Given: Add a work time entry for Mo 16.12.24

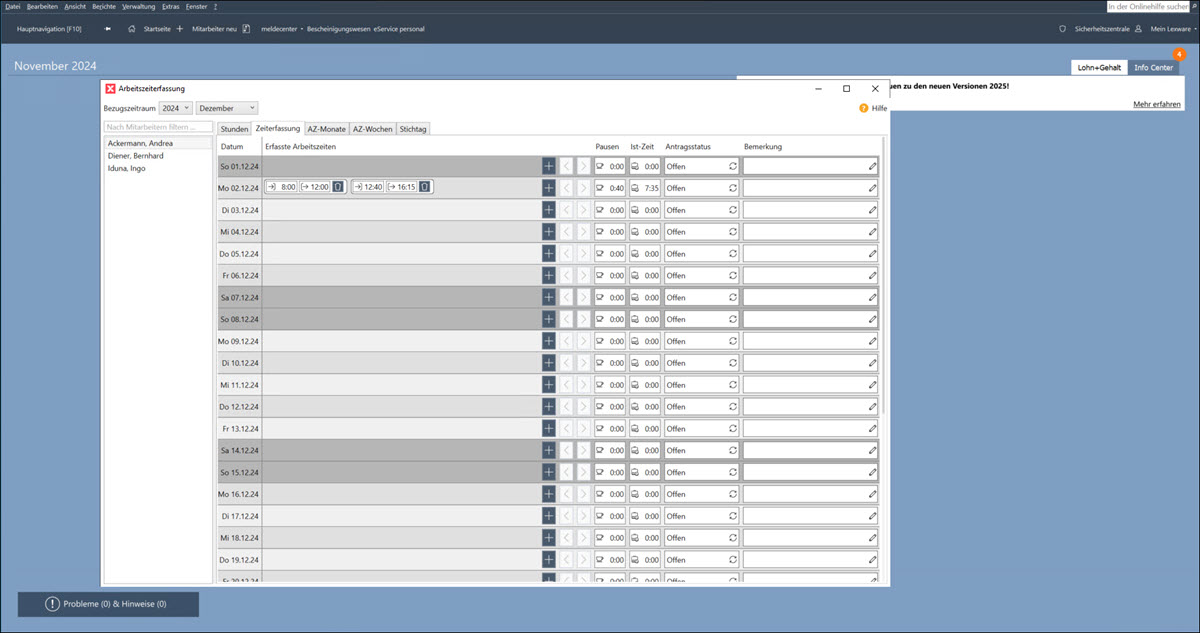Looking at the screenshot, I should click(548, 494).
